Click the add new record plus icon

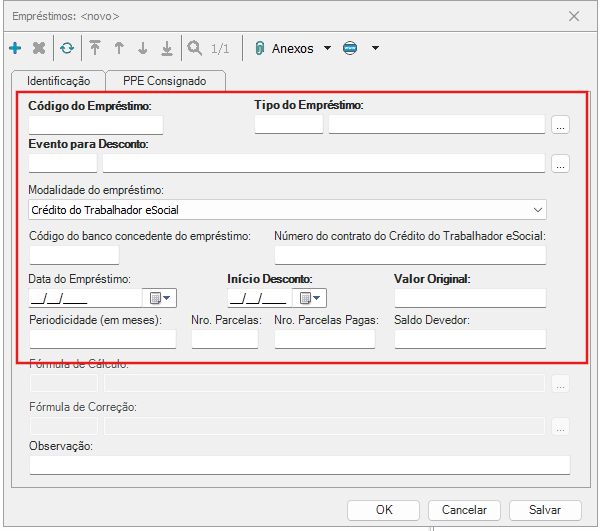click(x=15, y=48)
